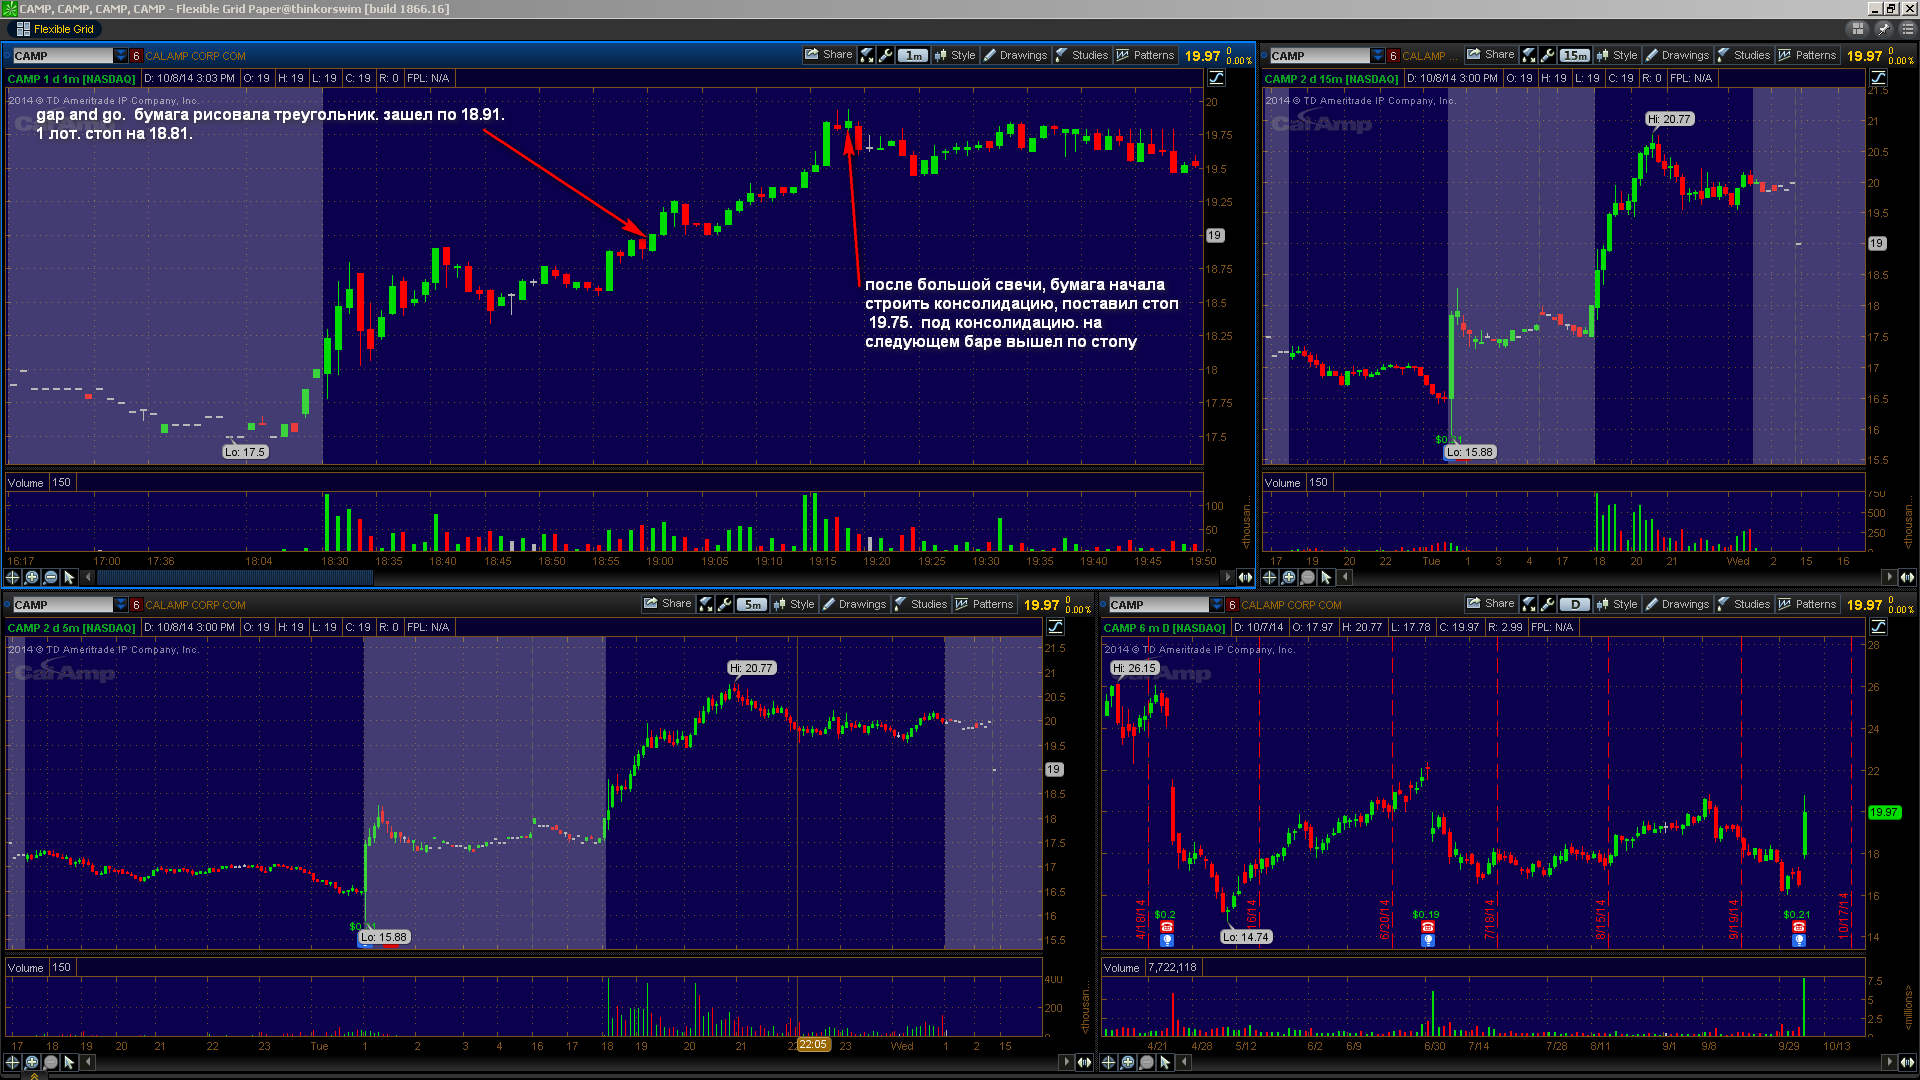The height and width of the screenshot is (1080, 1920).
Task: Click red level 6 badge in 1m chart
Action: coord(137,56)
